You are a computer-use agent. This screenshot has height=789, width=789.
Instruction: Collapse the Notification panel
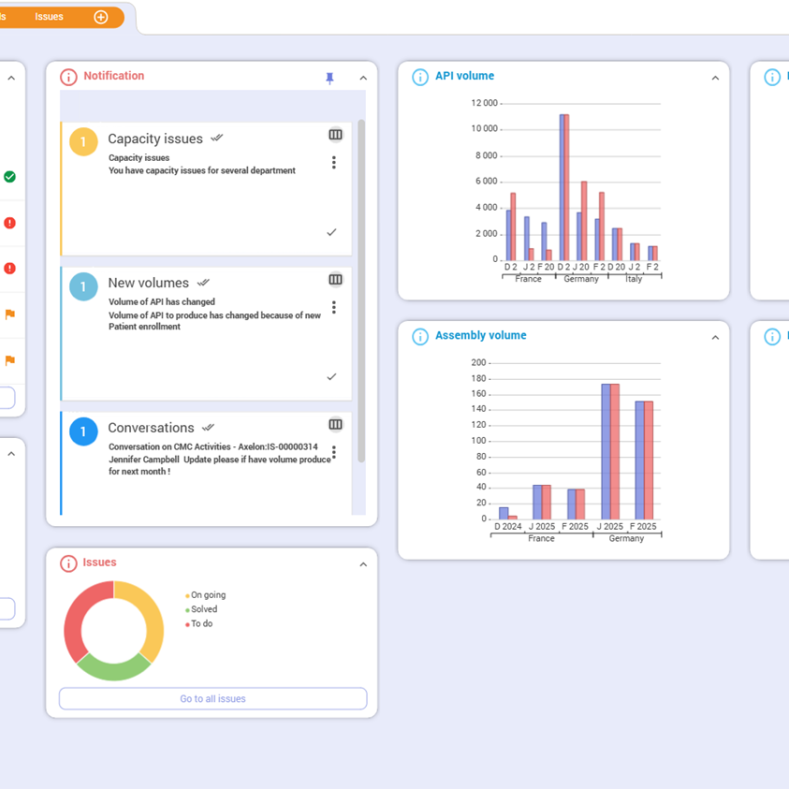click(363, 78)
